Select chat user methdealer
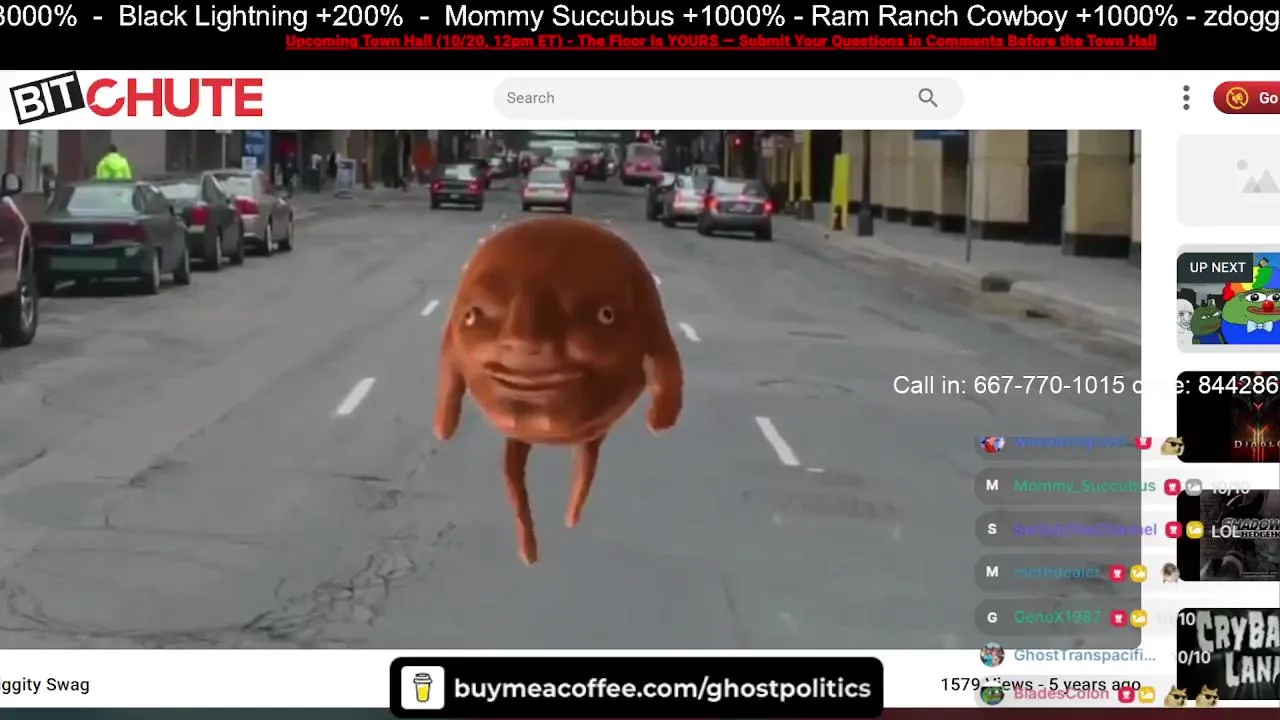This screenshot has width=1280, height=720. [x=1057, y=572]
